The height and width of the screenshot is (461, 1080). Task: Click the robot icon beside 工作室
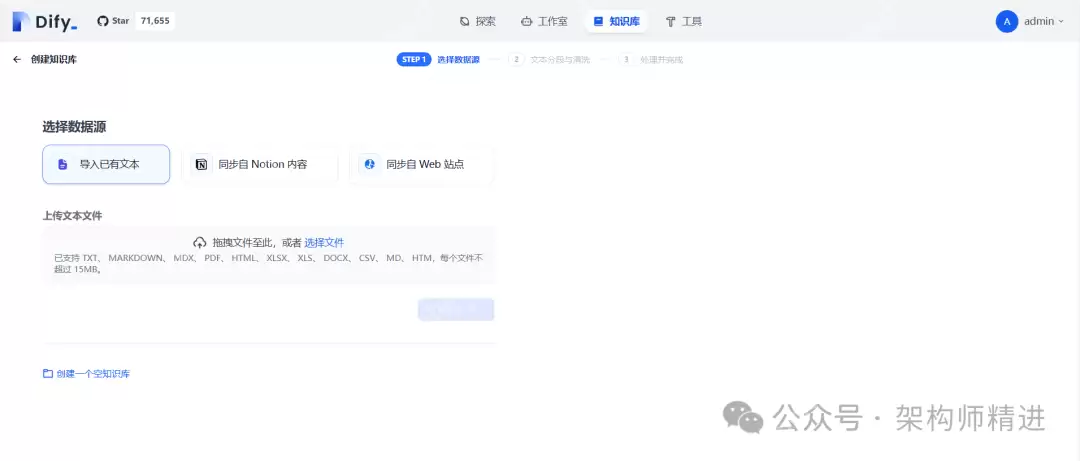pyautogui.click(x=527, y=21)
